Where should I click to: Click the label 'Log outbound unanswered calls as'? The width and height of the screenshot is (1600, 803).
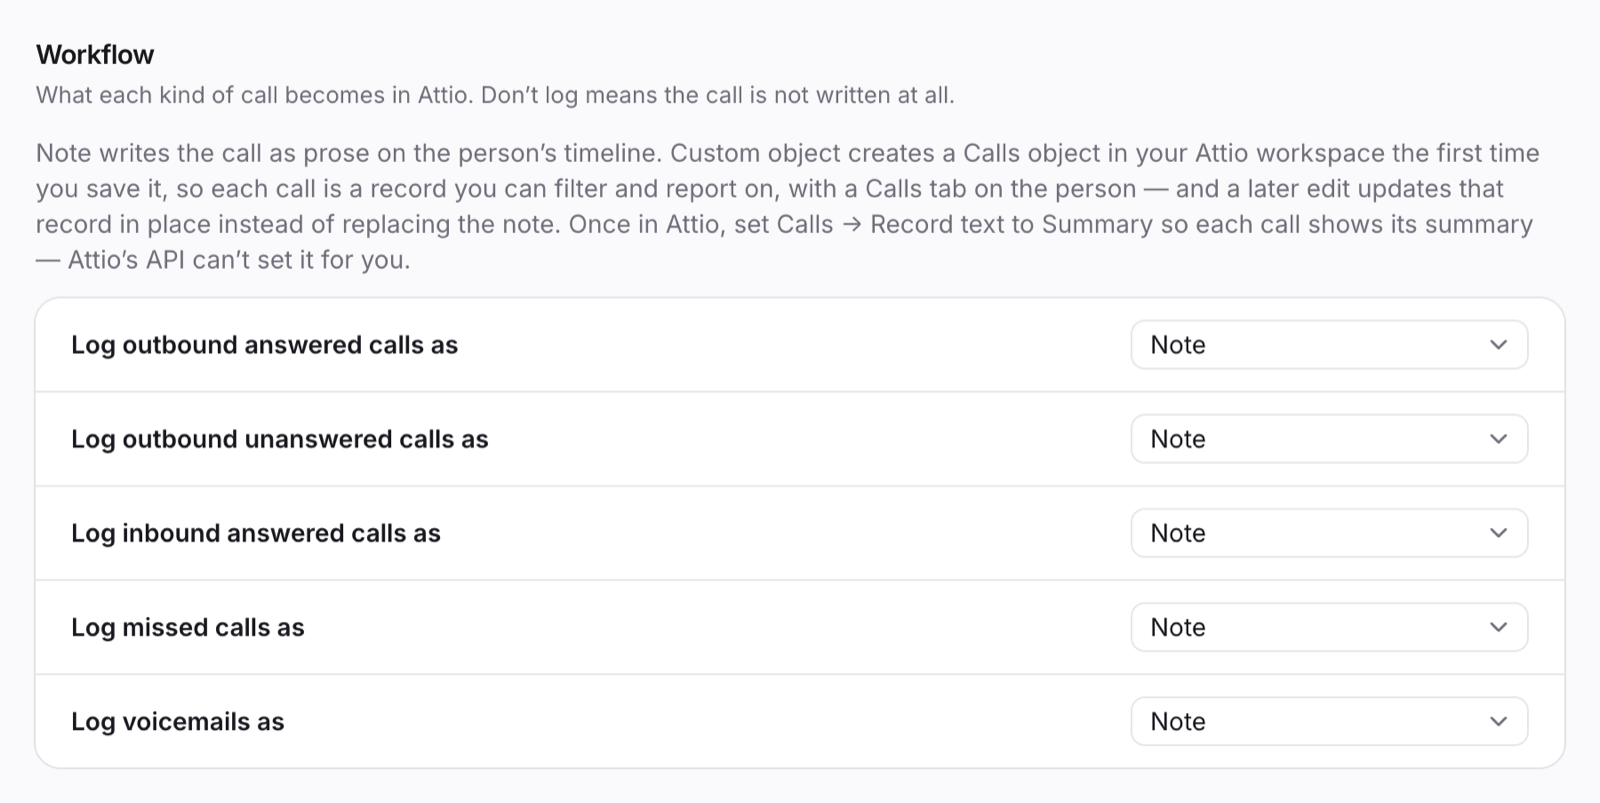(x=280, y=439)
